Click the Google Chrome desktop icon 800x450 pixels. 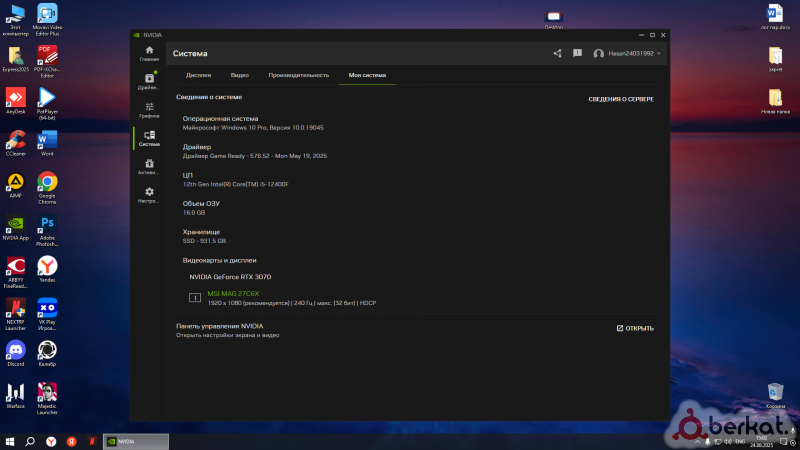click(x=47, y=183)
